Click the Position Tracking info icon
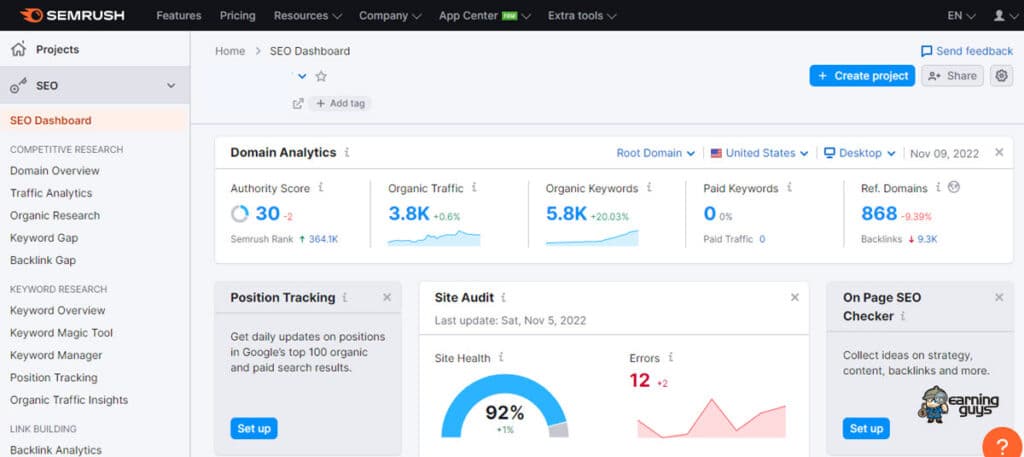1024x457 pixels. pyautogui.click(x=345, y=298)
